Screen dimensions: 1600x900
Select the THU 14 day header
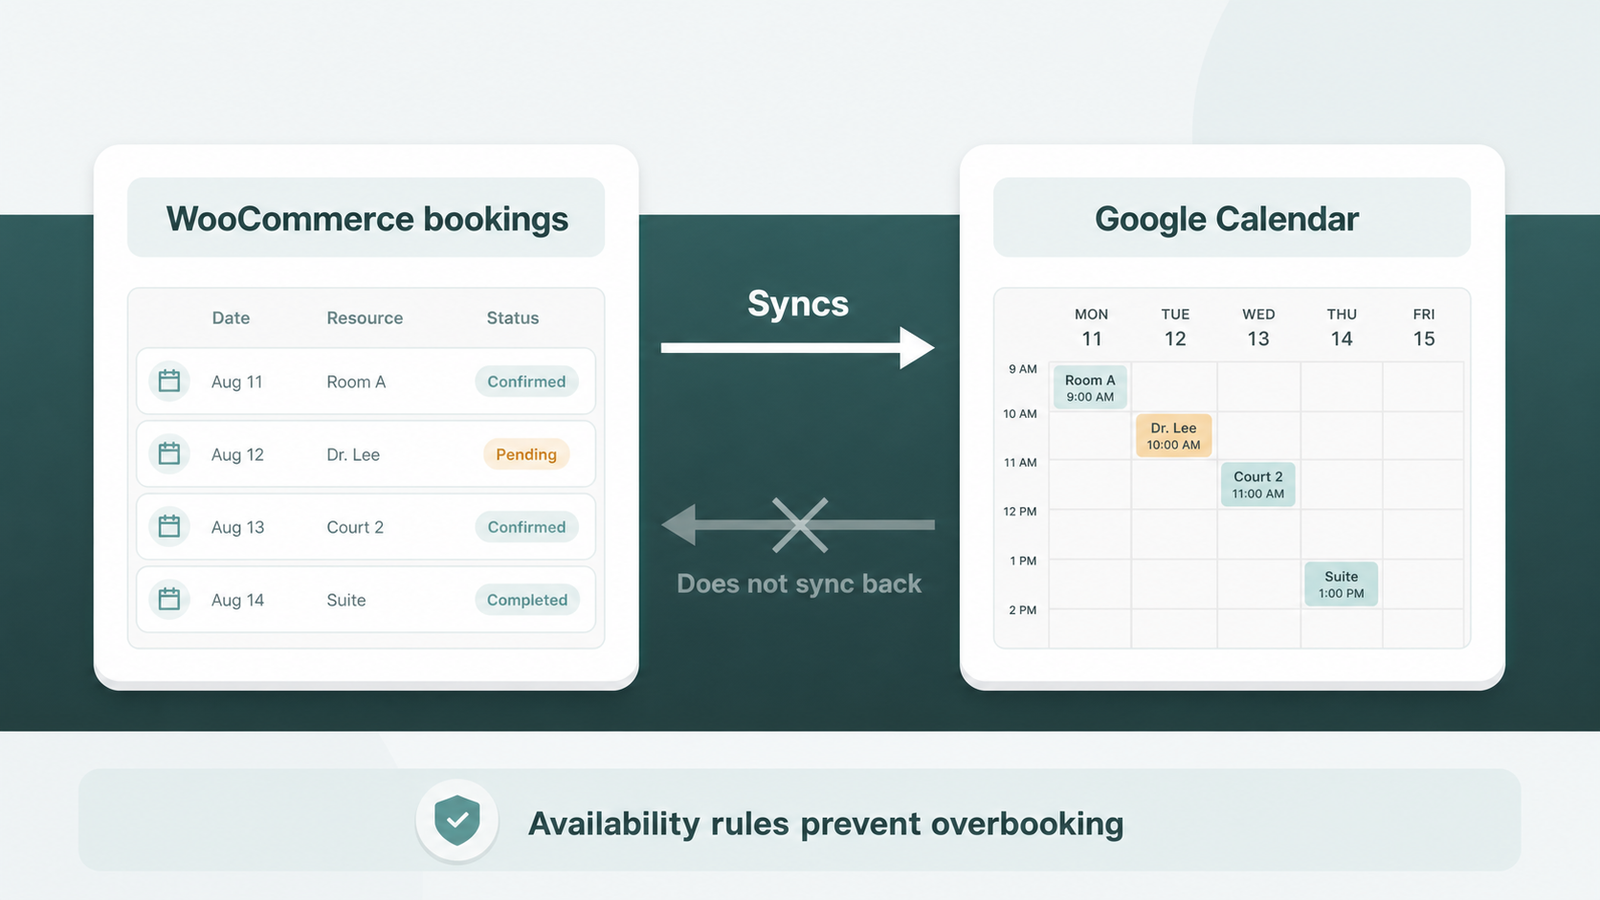pos(1342,328)
